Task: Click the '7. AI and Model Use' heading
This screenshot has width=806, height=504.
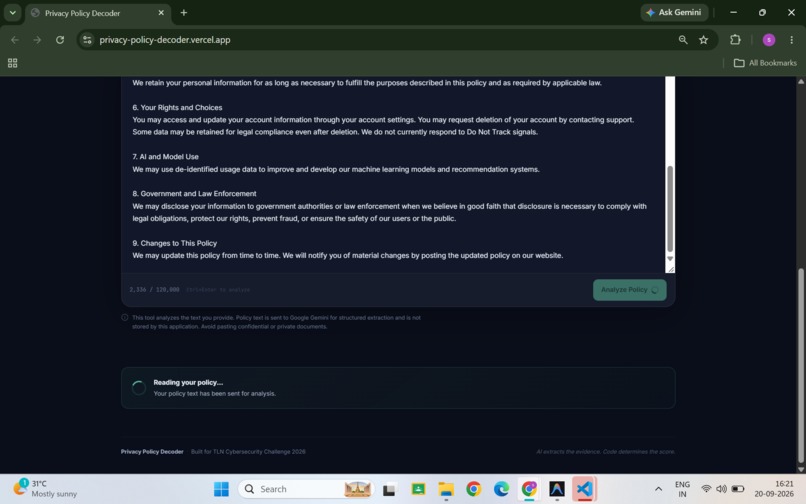Action: coord(166,156)
